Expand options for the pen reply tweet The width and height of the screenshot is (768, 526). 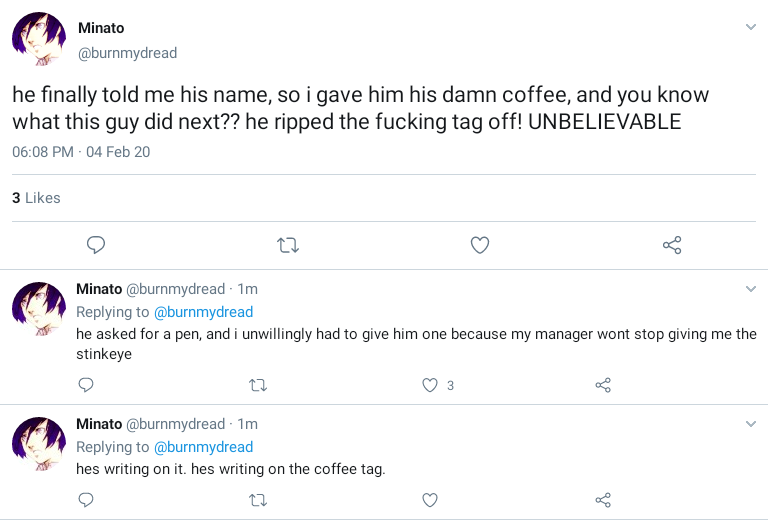751,289
